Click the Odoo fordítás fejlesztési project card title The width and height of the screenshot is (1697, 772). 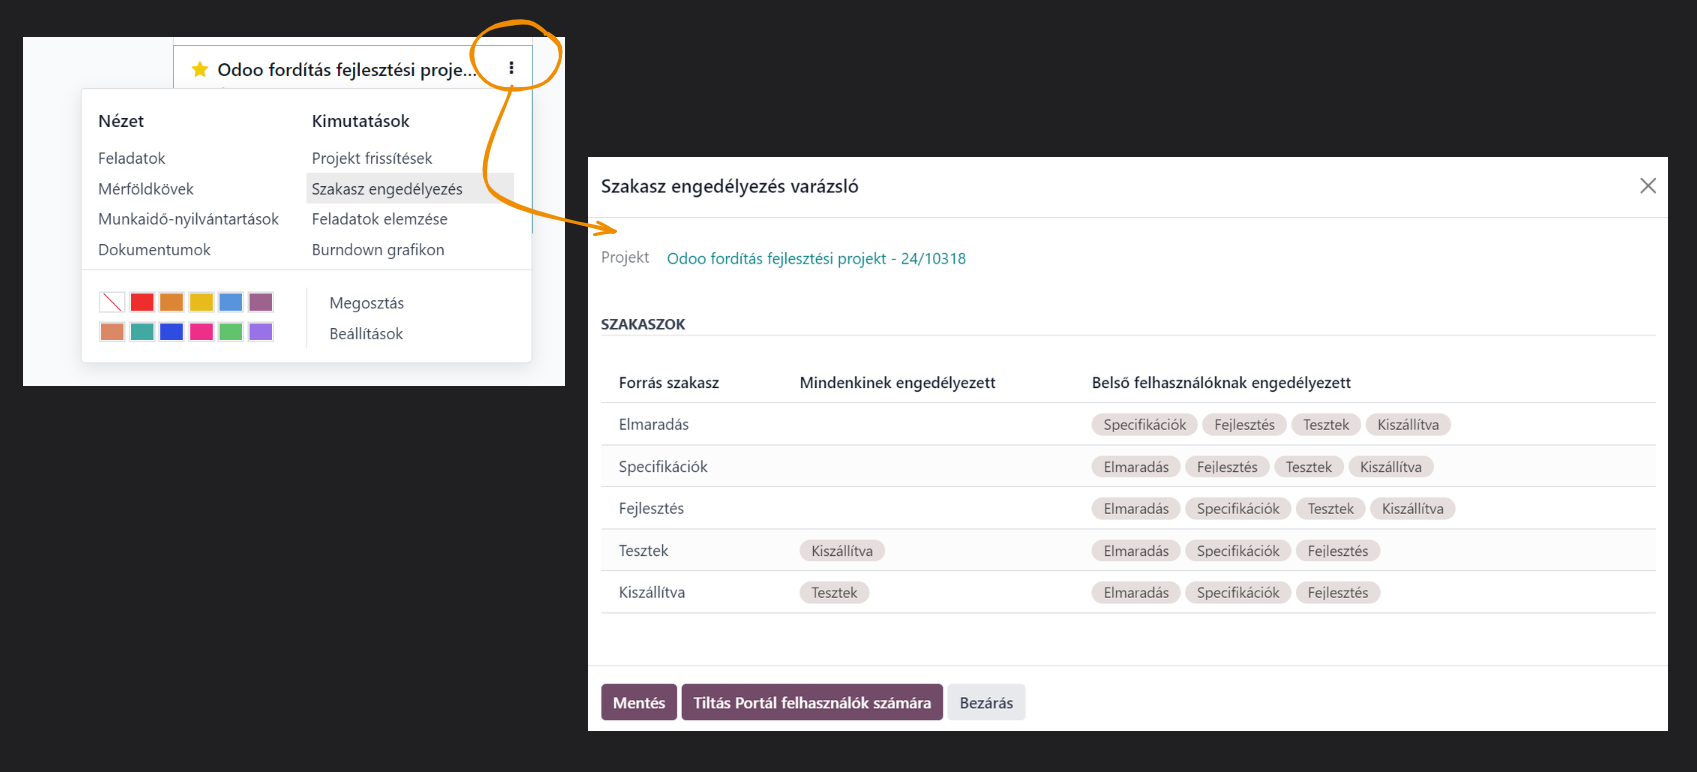coord(347,70)
